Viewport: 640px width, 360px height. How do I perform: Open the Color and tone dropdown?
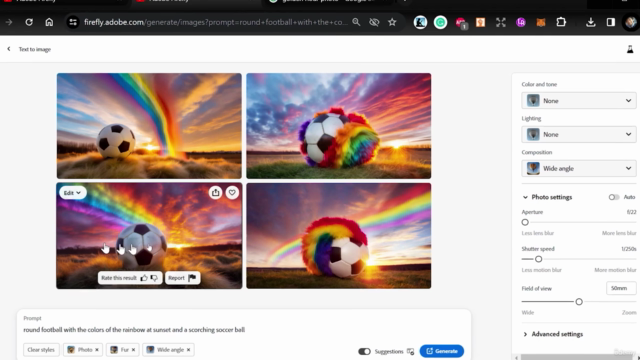click(x=578, y=100)
